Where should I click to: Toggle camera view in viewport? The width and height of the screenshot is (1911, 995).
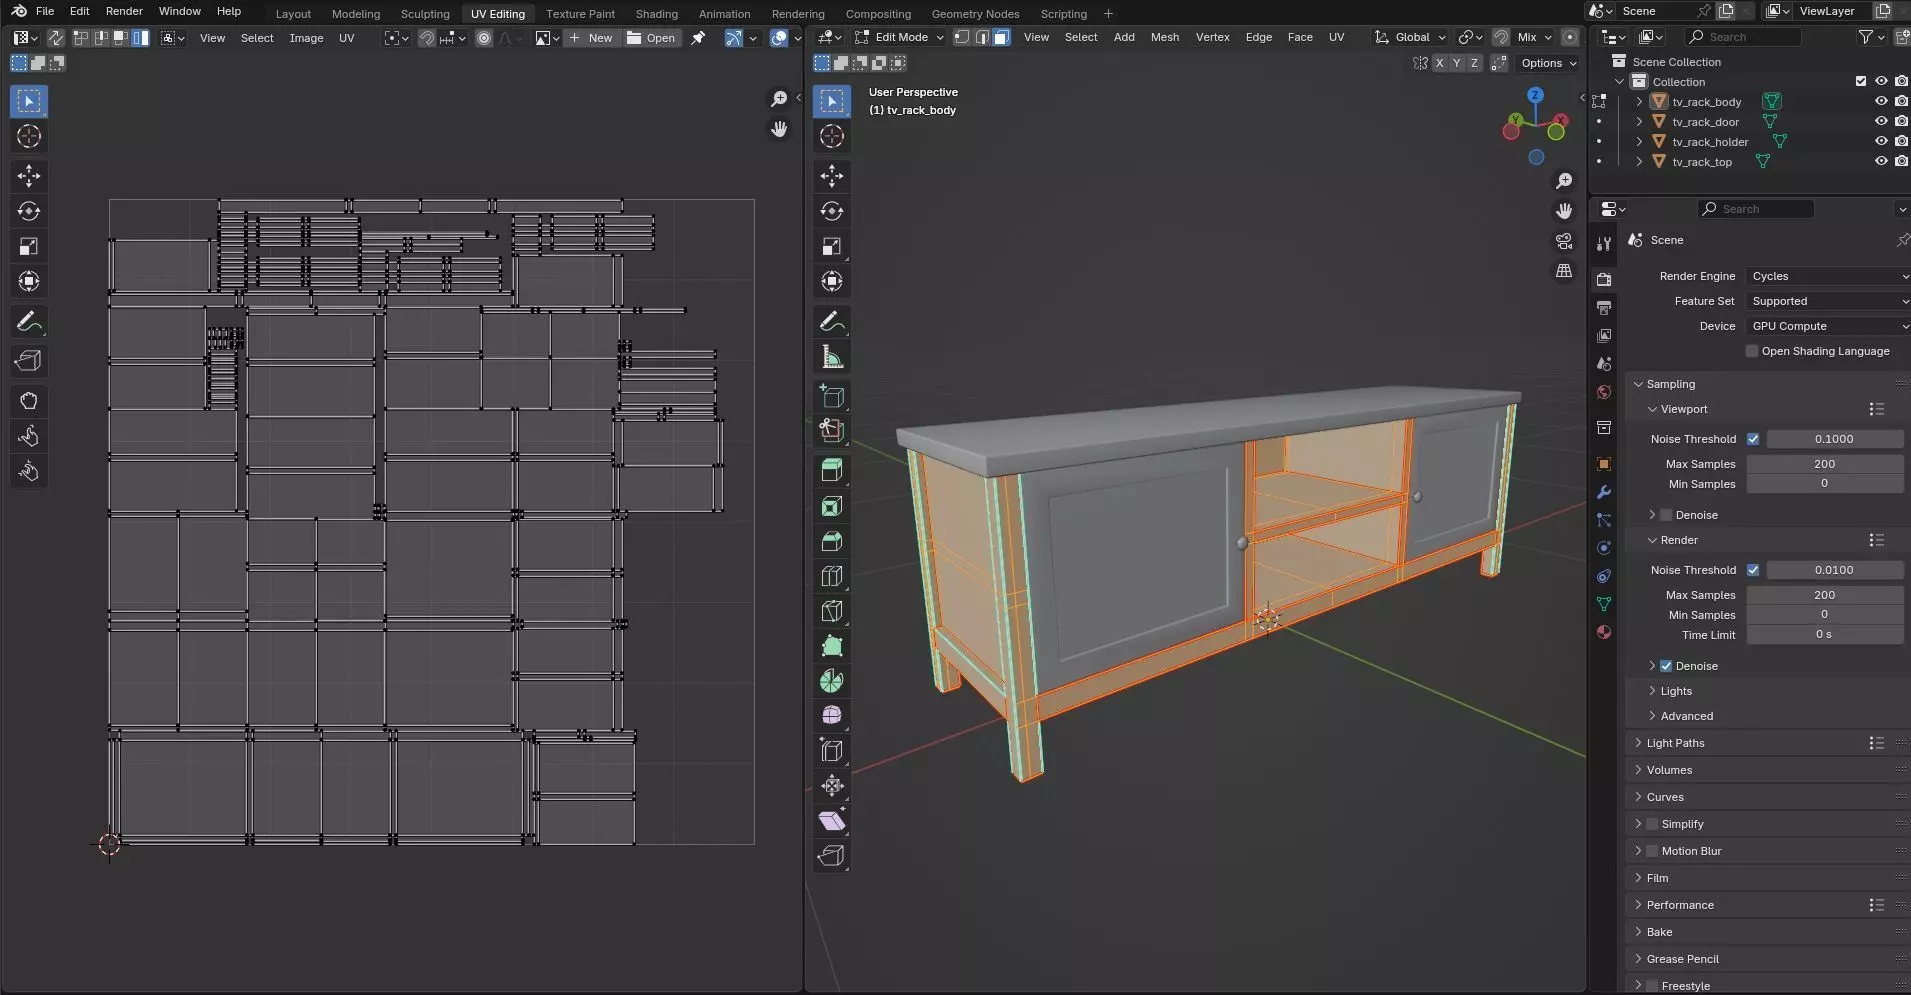(1564, 241)
